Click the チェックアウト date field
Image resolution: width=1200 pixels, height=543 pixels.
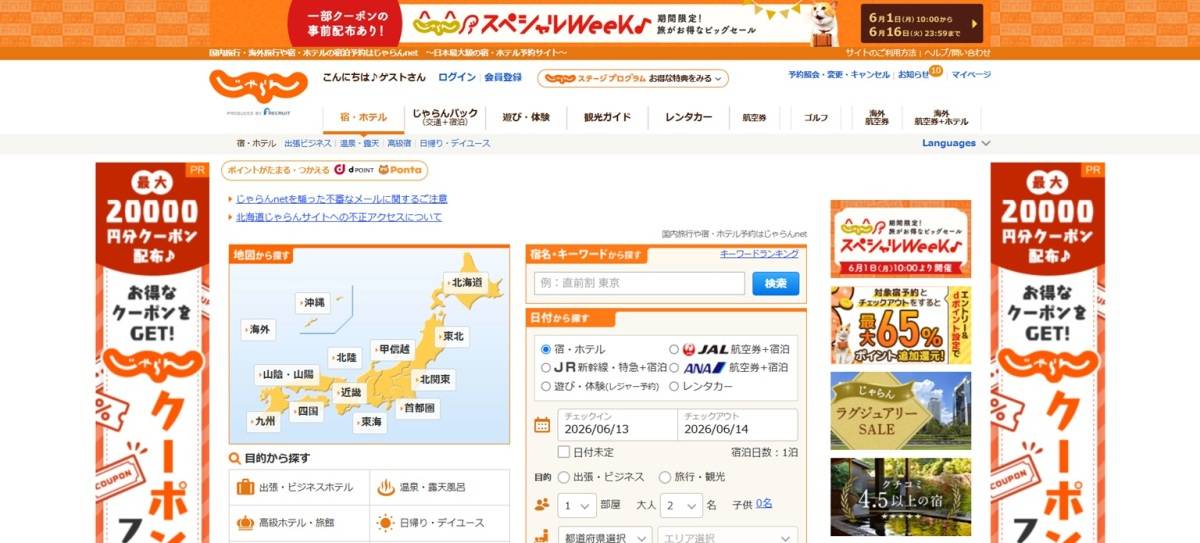738,424
